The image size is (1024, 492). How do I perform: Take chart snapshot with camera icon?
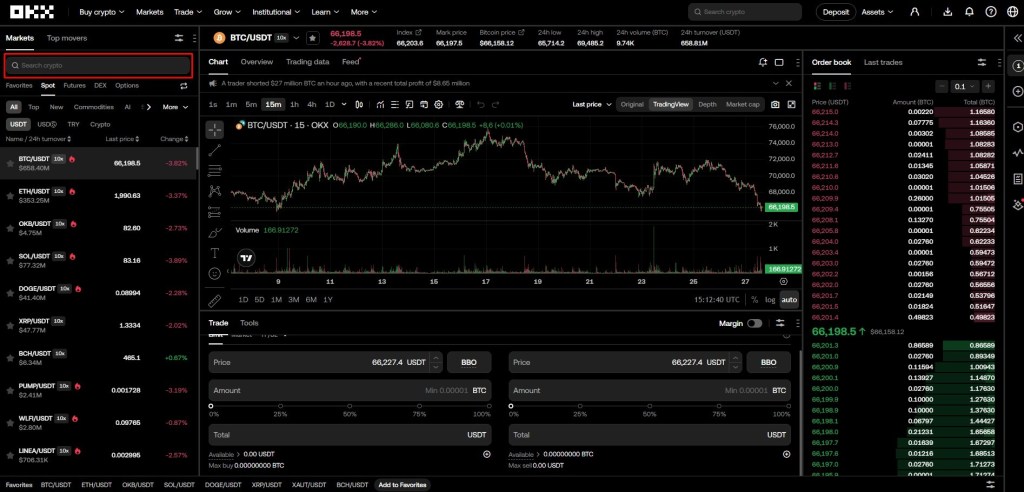click(775, 105)
